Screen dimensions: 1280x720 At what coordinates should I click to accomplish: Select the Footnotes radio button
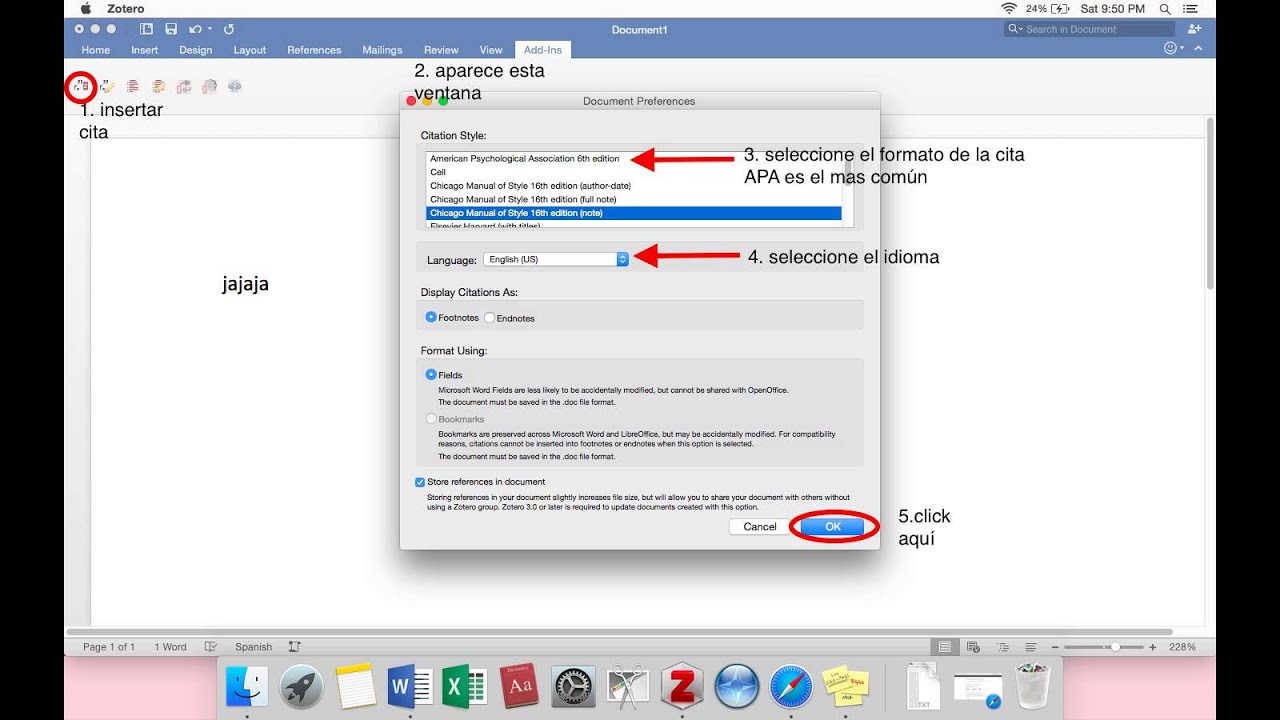[431, 317]
